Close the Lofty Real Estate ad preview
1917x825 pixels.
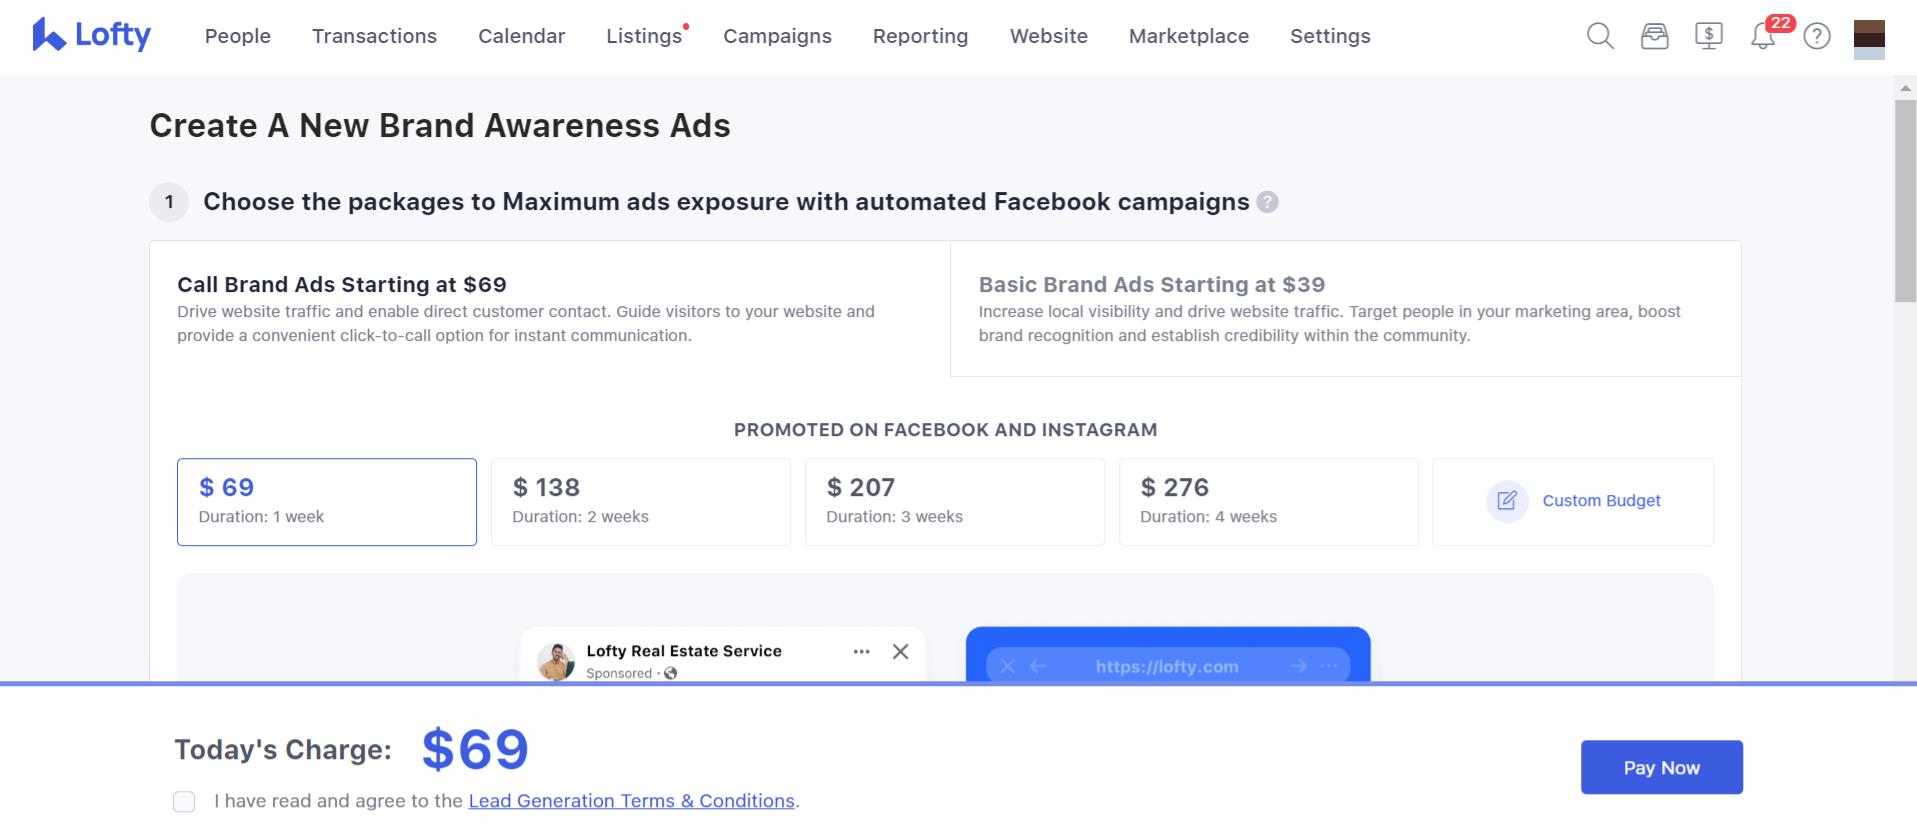point(900,651)
